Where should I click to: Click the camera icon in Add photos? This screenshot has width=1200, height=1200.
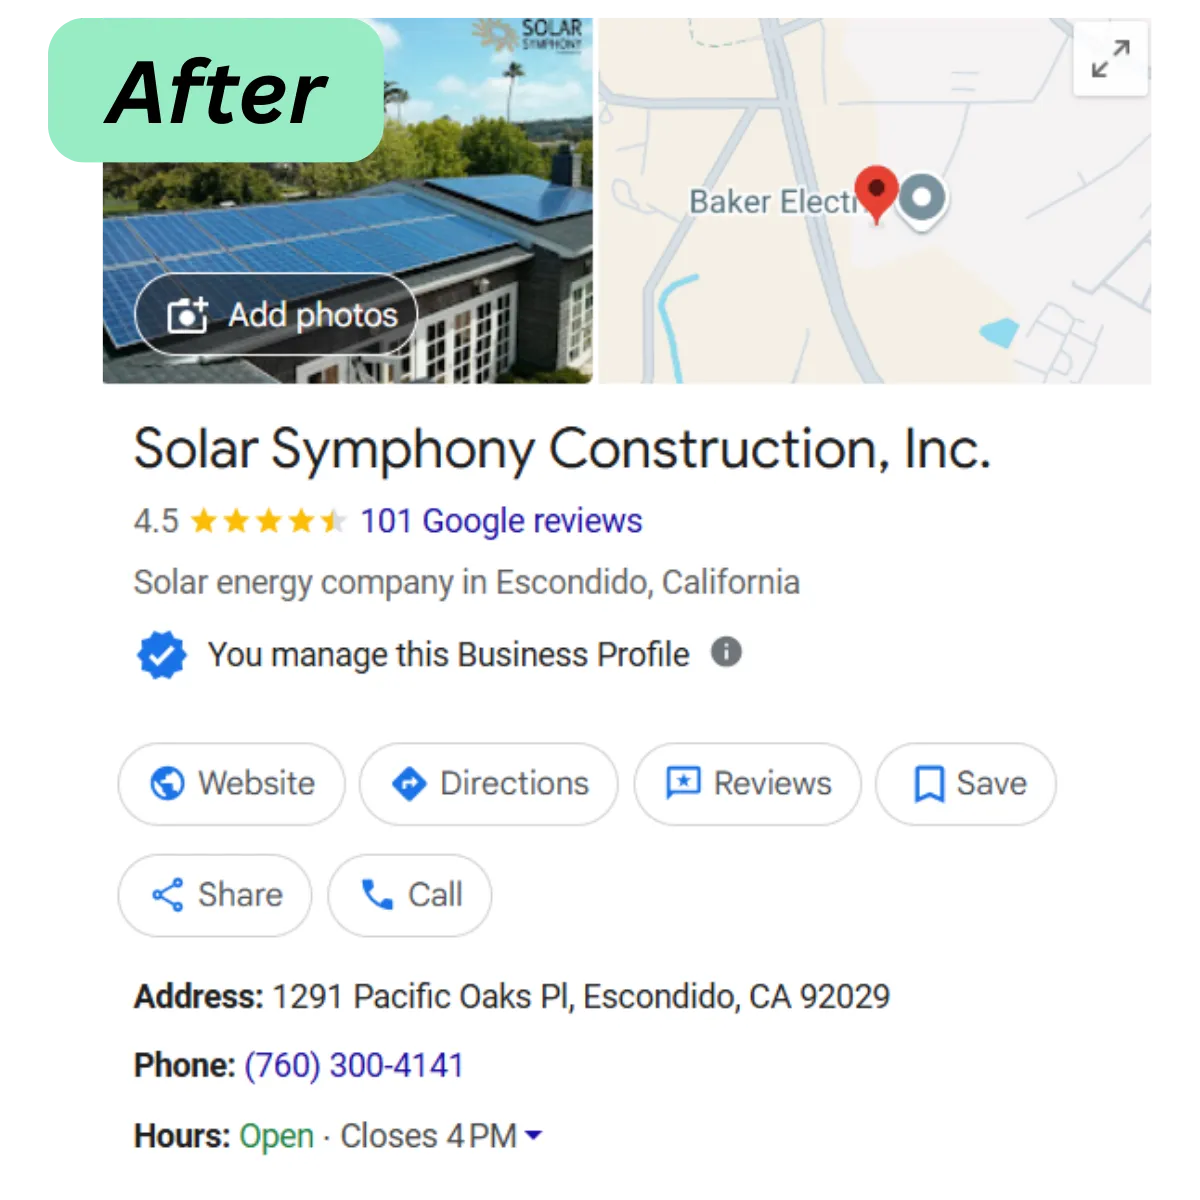tap(187, 315)
